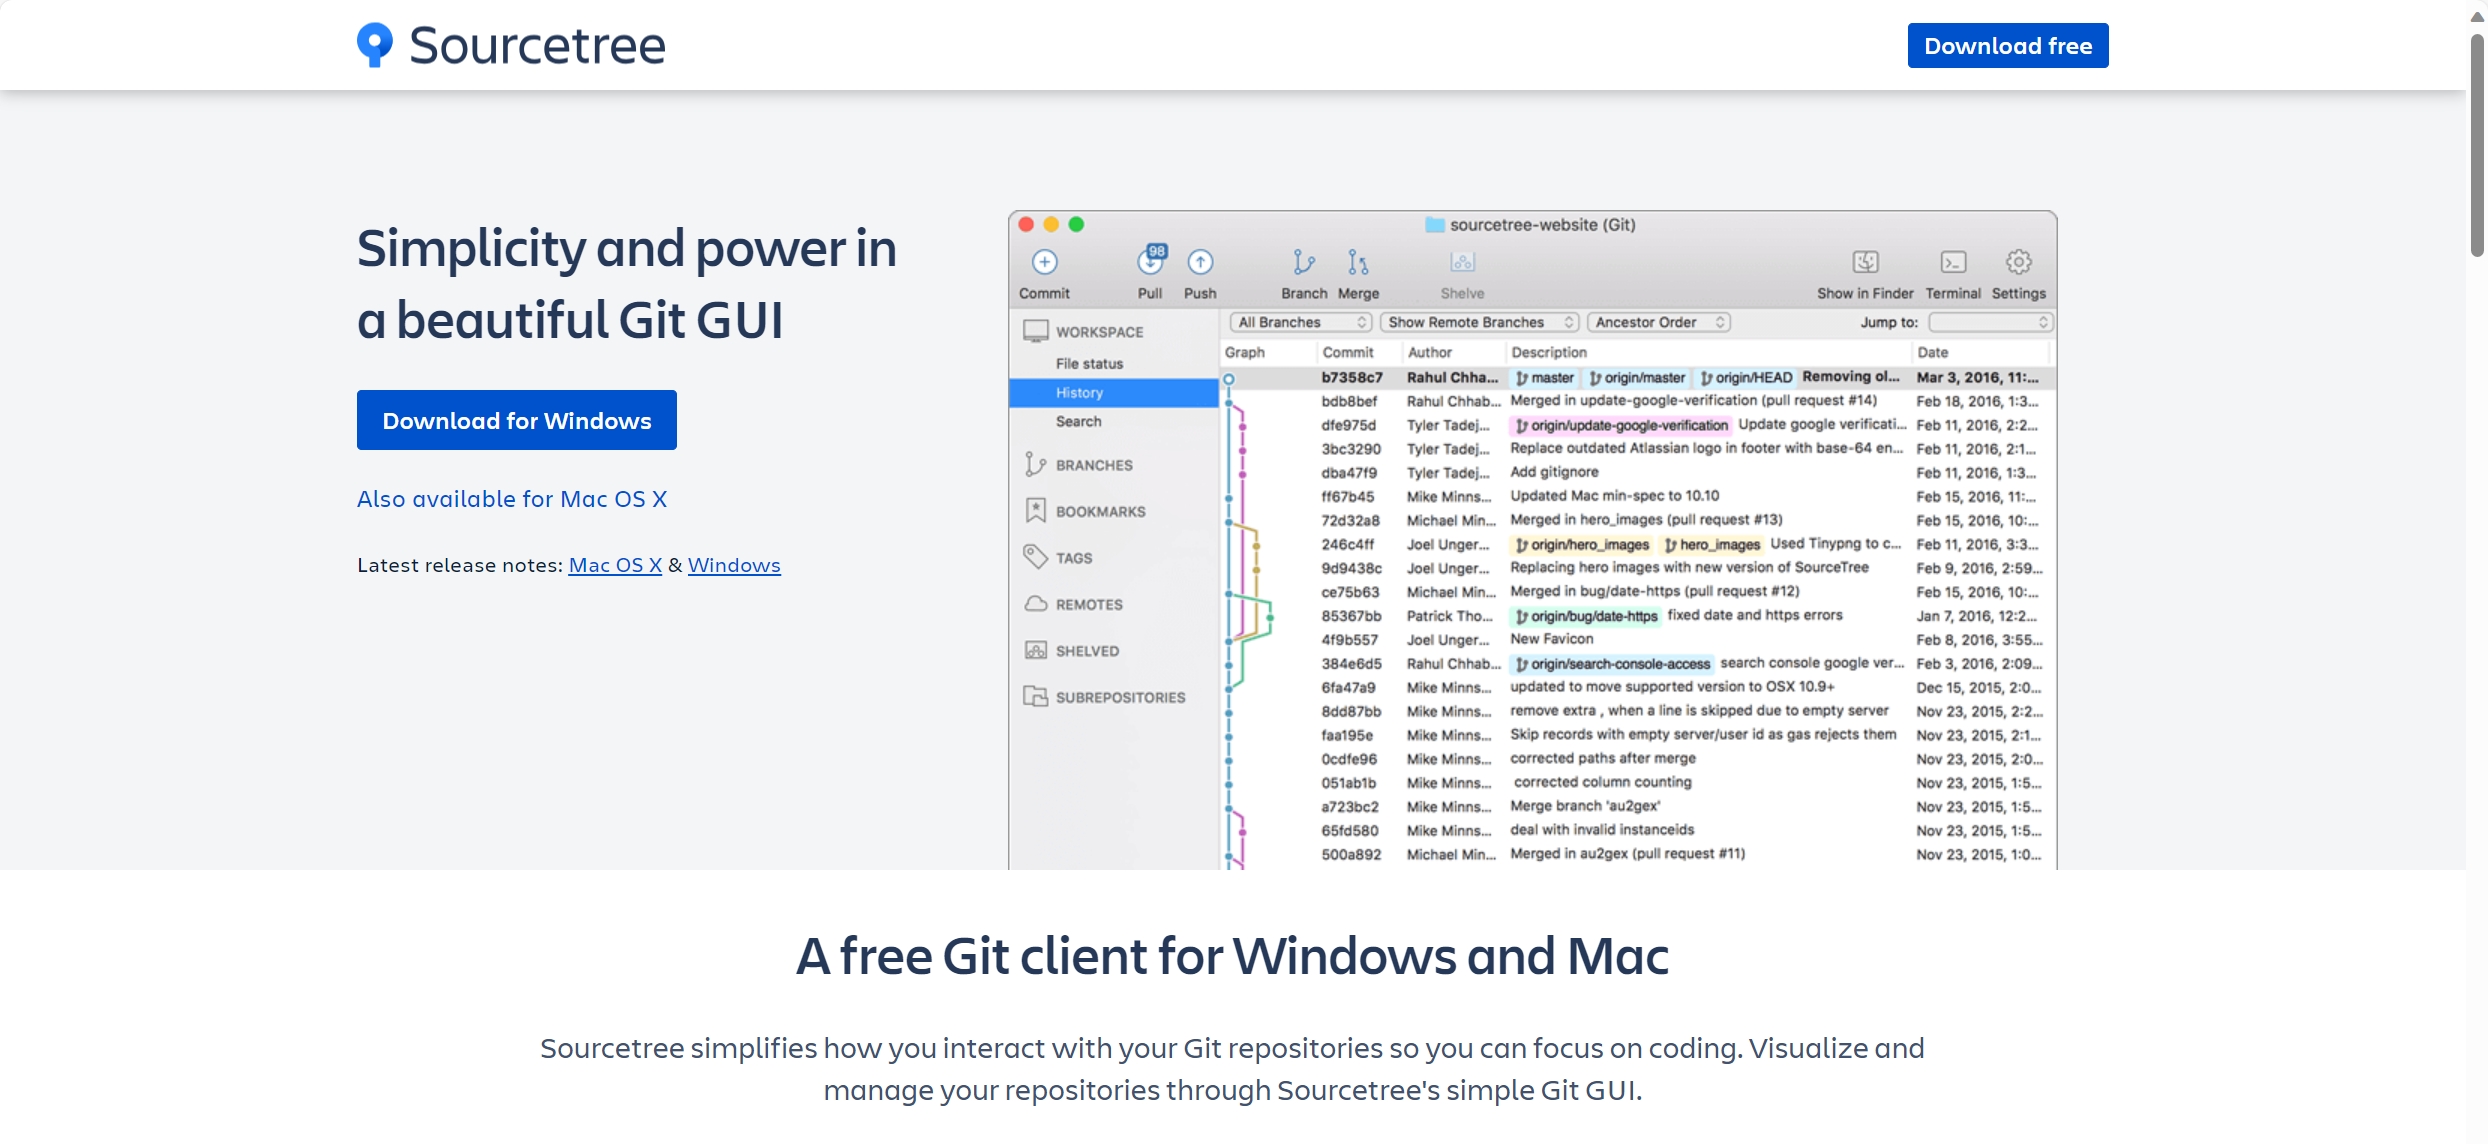Select File status in the sidebar
The width and height of the screenshot is (2488, 1144).
[1089, 364]
